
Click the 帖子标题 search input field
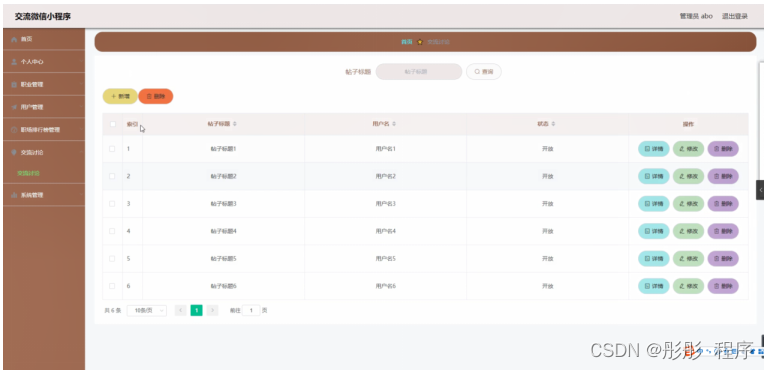[x=419, y=72]
